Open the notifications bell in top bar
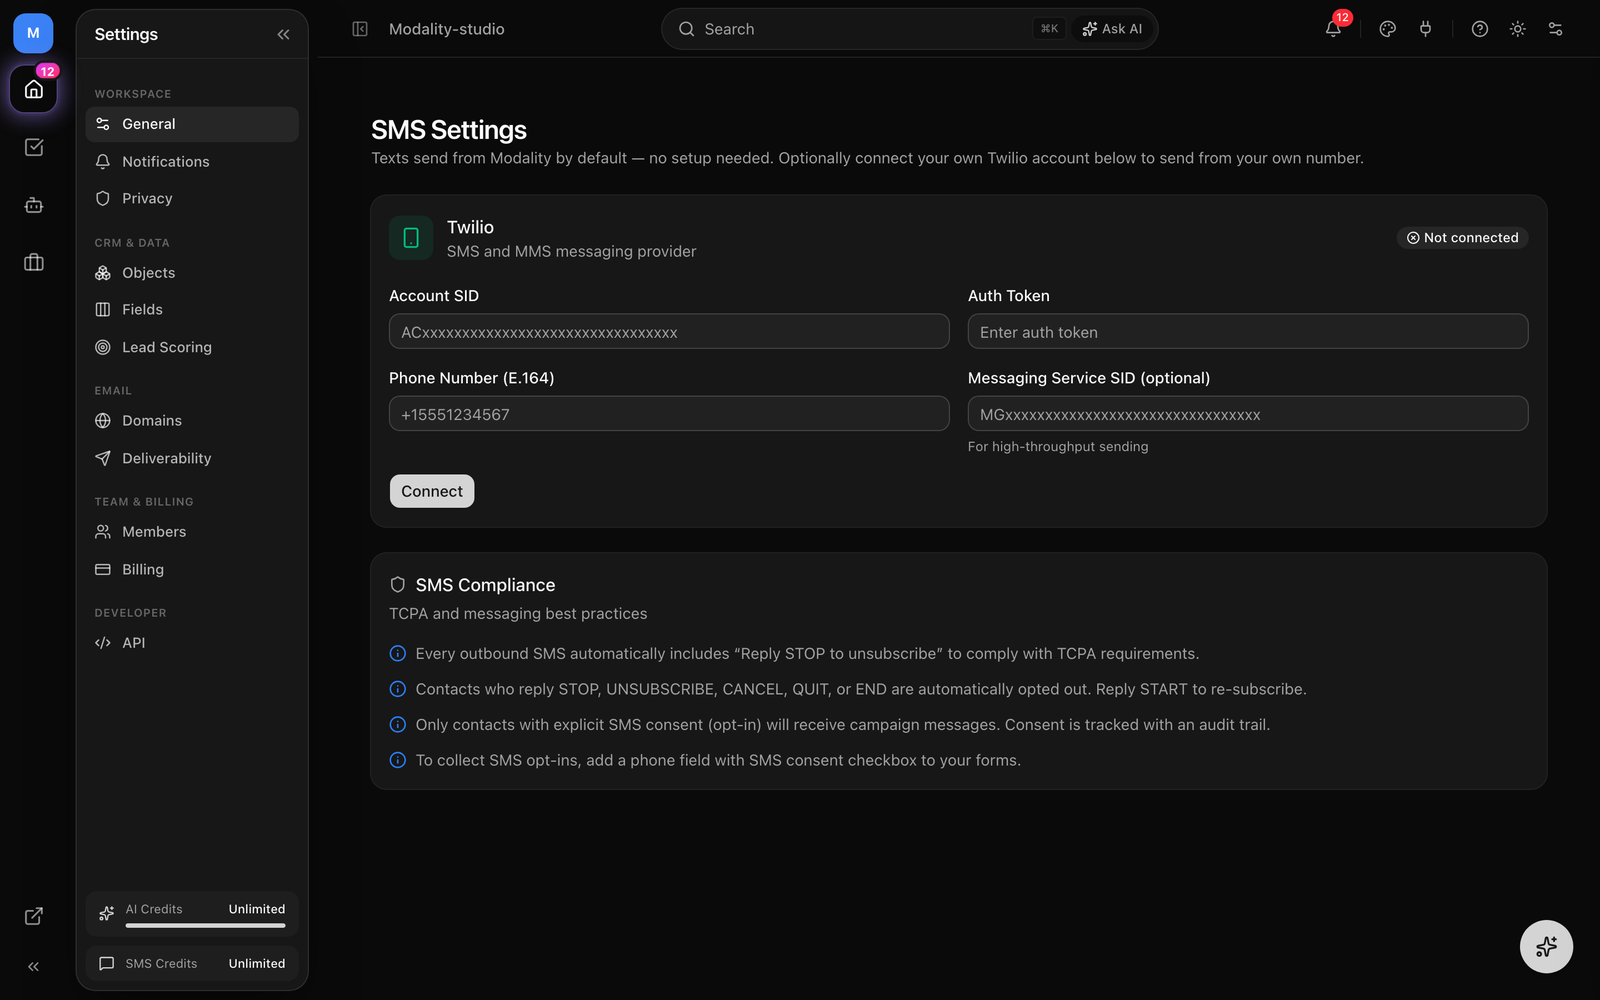1600x1000 pixels. click(x=1333, y=29)
